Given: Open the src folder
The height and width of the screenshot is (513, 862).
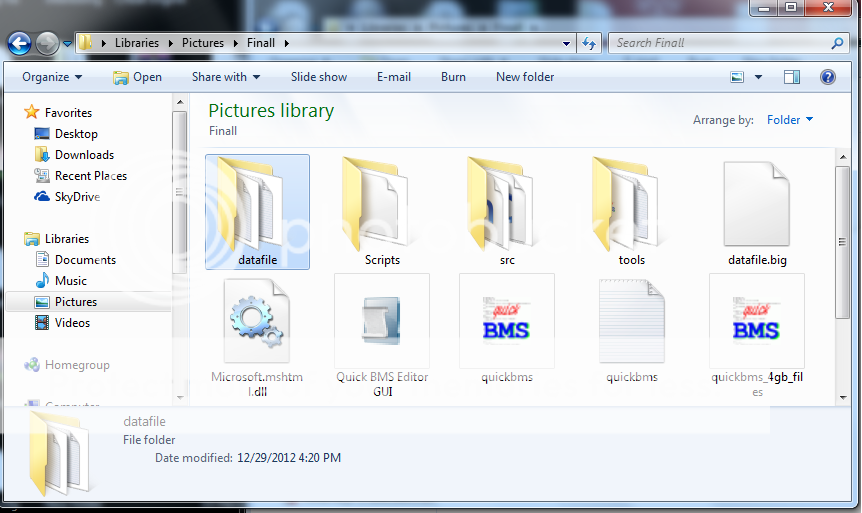Looking at the screenshot, I should pos(507,210).
